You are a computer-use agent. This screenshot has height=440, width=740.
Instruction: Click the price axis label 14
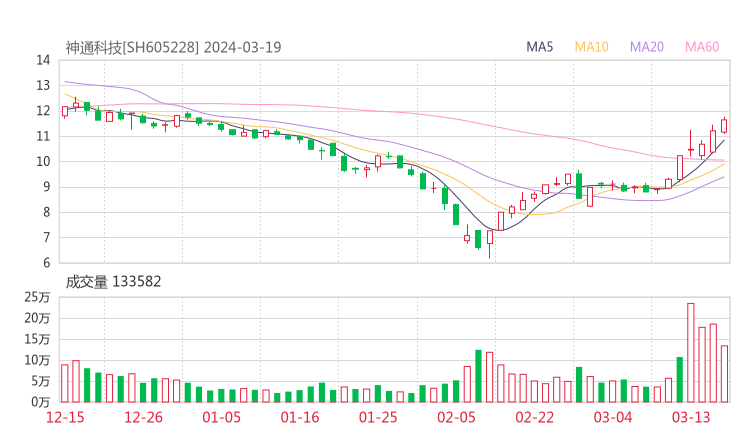coord(43,60)
